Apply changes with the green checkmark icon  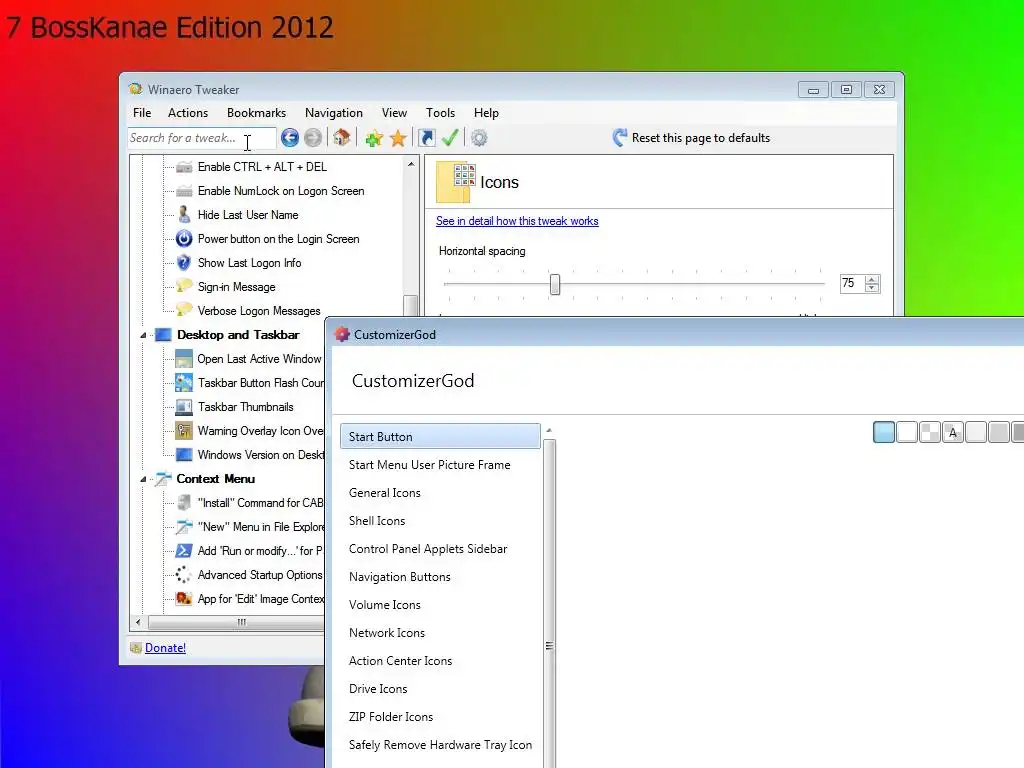coord(450,138)
